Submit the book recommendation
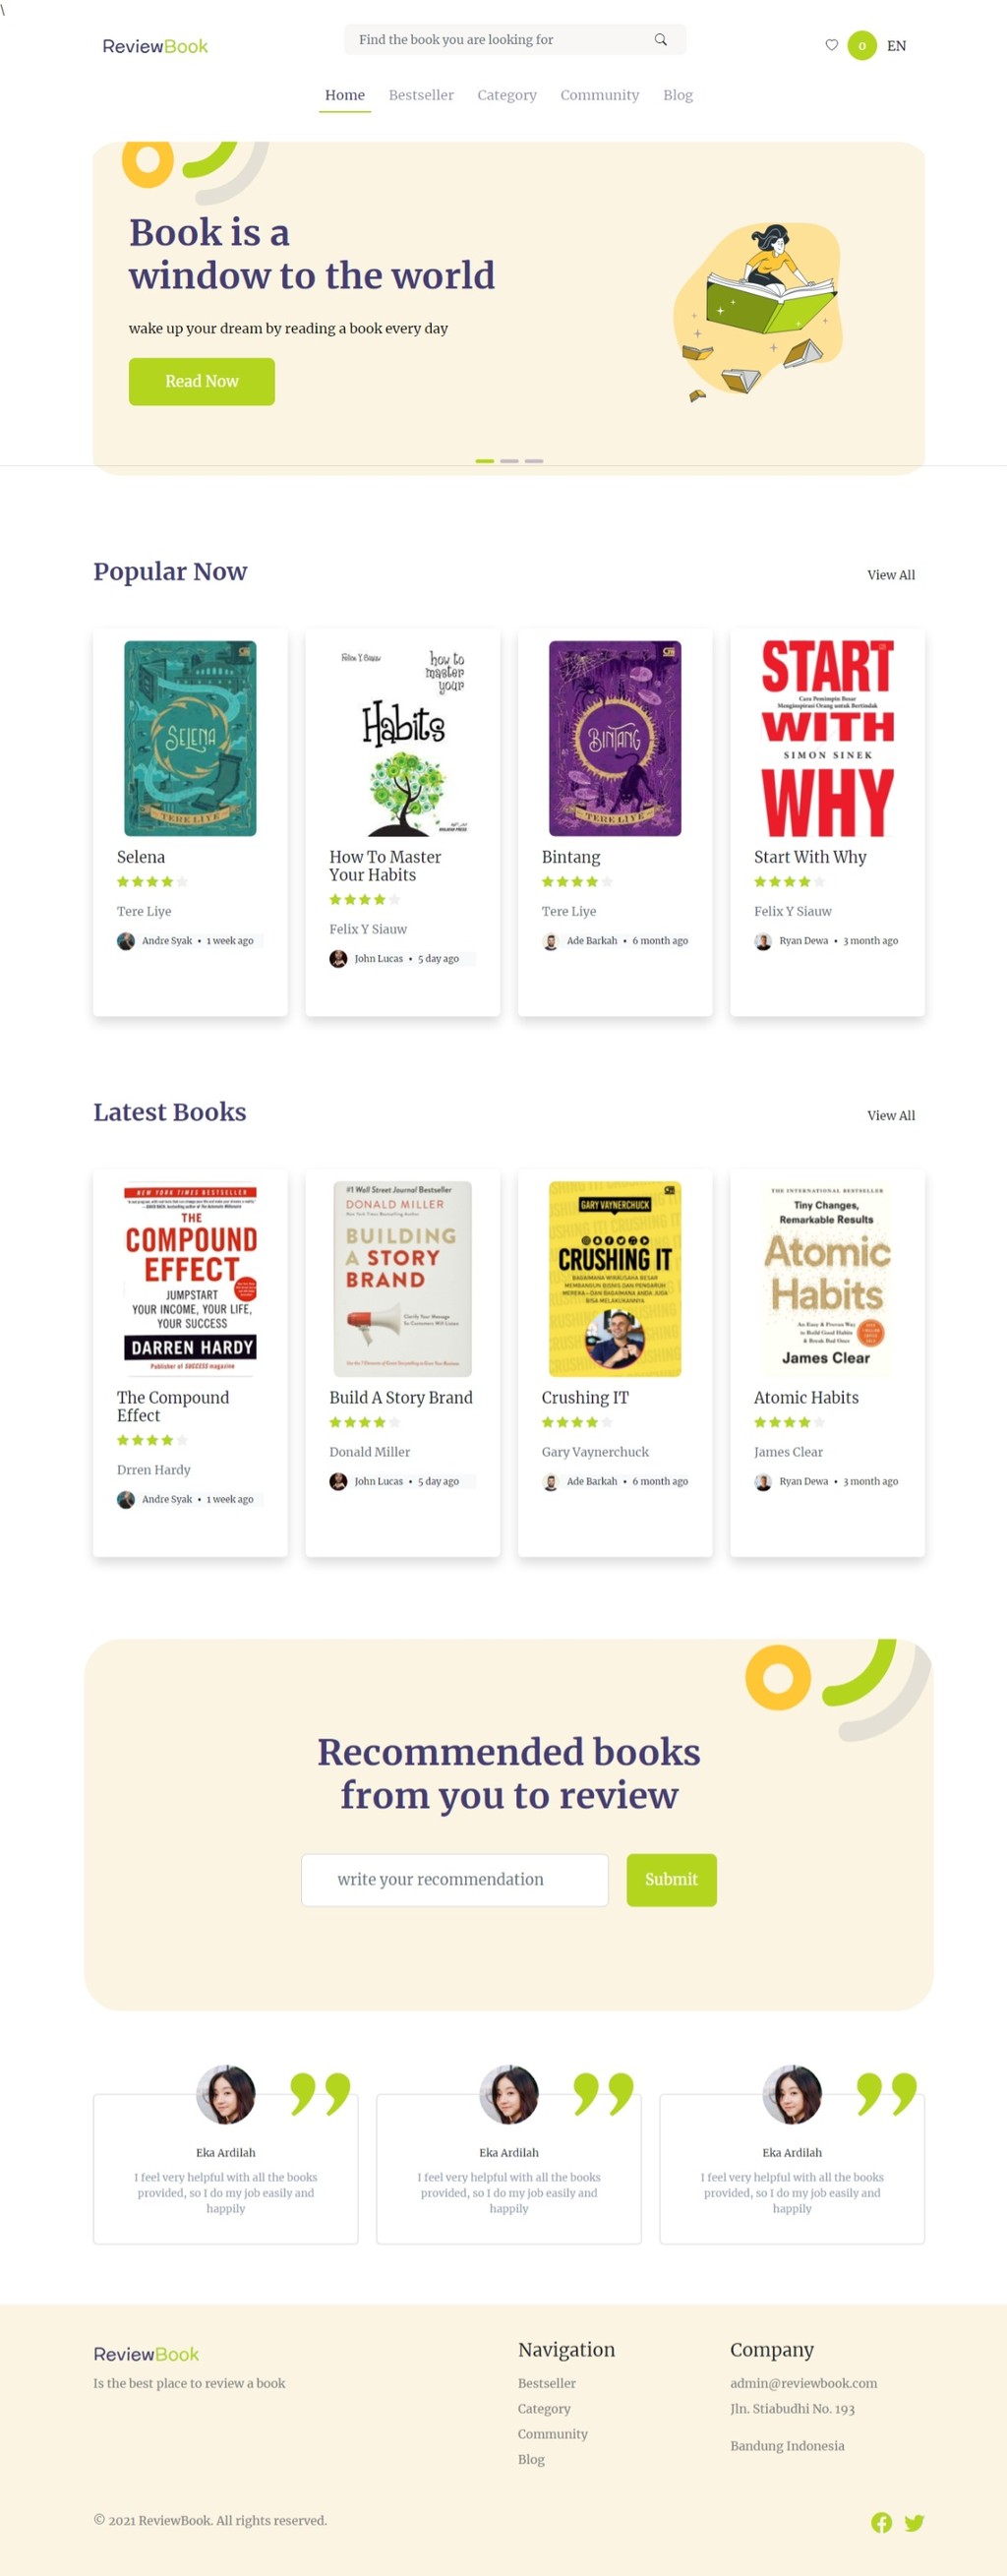Image resolution: width=1007 pixels, height=2576 pixels. point(671,1879)
